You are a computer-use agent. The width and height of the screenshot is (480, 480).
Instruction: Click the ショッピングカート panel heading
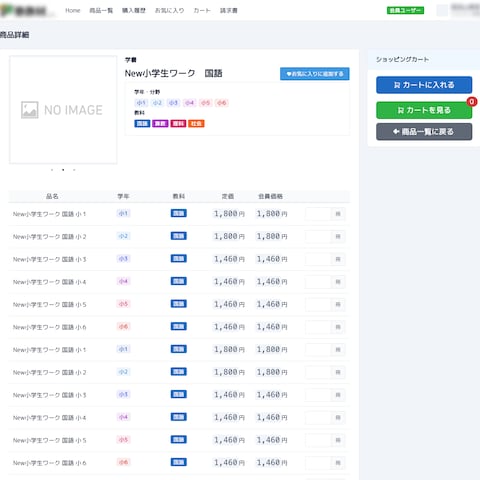(402, 60)
